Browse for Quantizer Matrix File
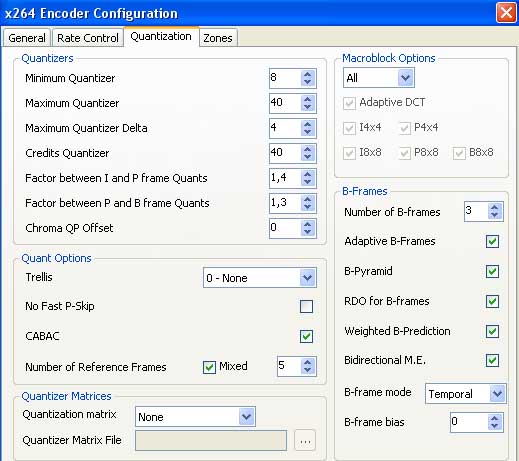The height and width of the screenshot is (461, 519). [305, 441]
